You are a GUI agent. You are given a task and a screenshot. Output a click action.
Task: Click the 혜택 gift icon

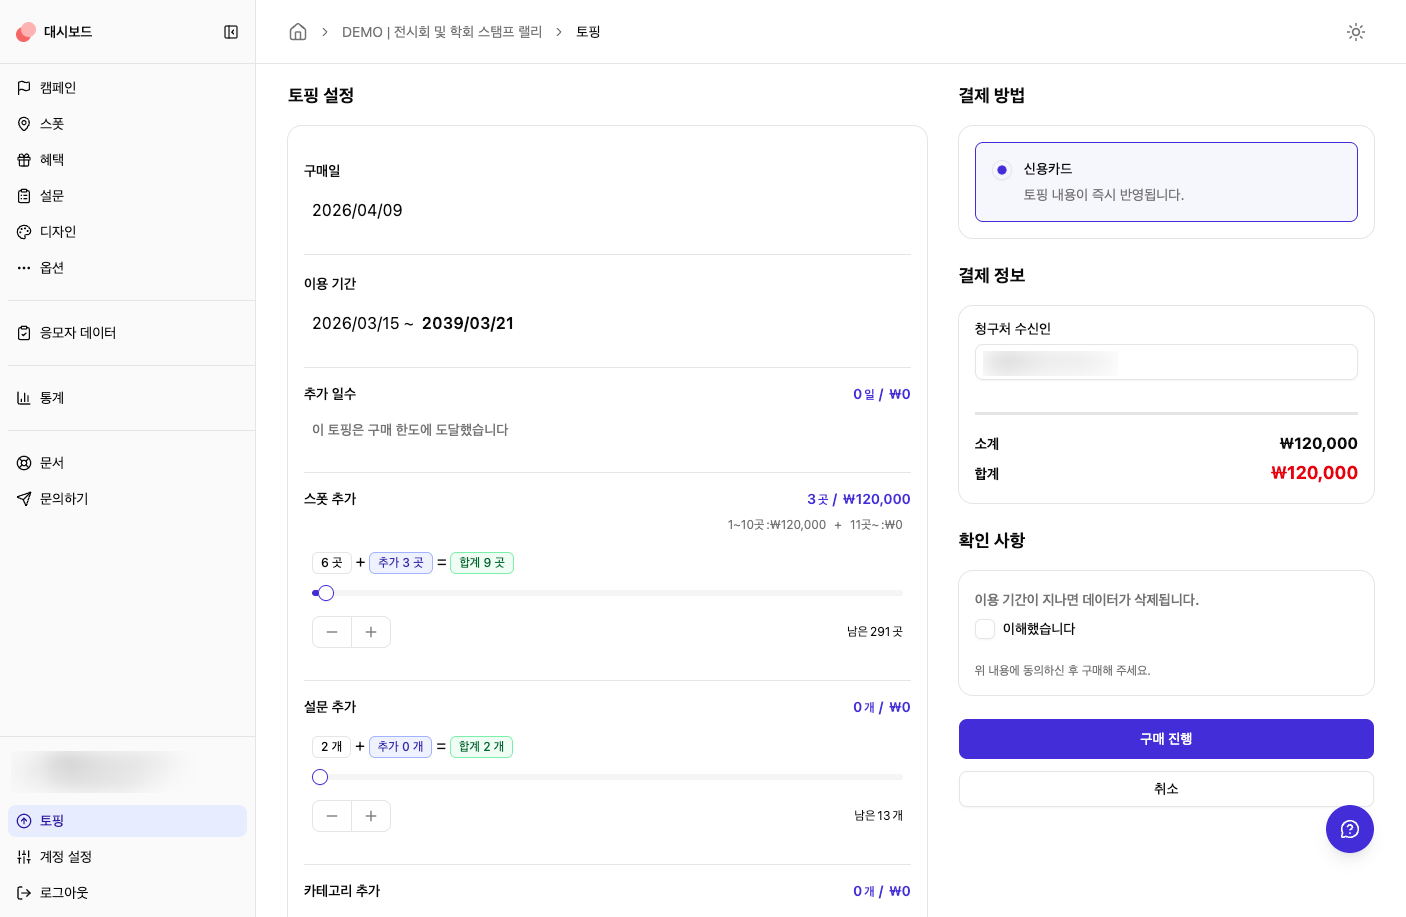24,160
